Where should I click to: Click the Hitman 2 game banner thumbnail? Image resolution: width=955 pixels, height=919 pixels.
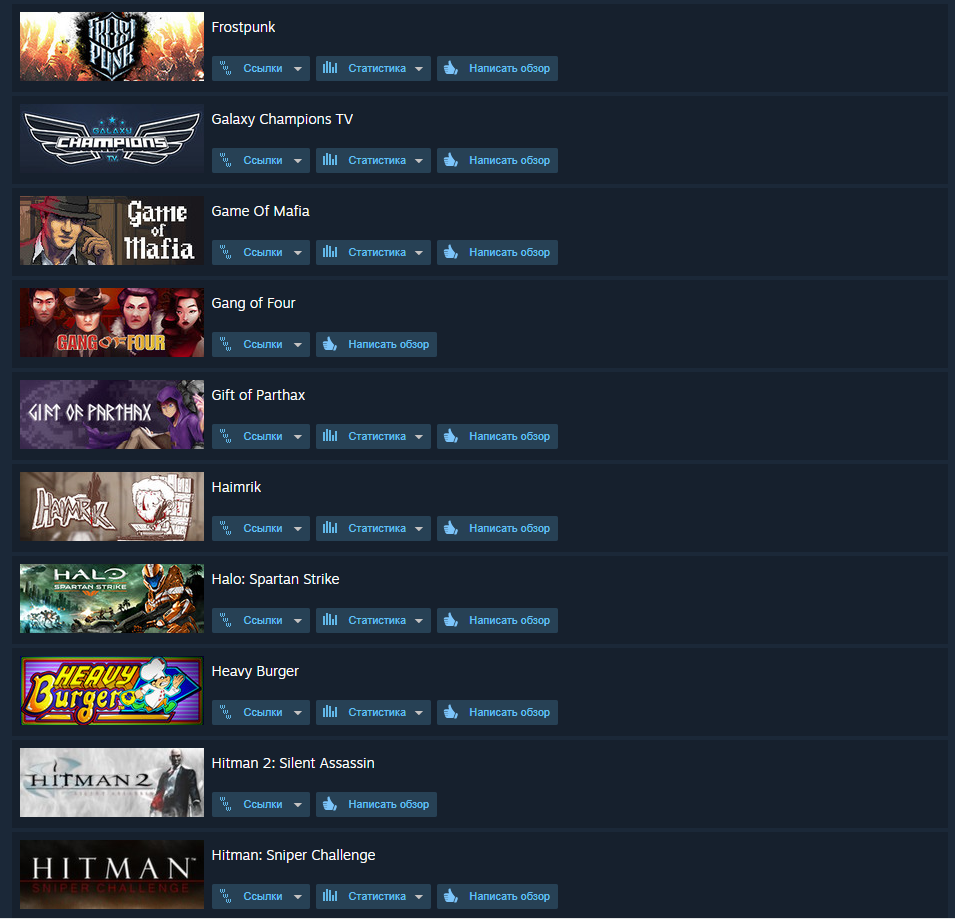click(x=112, y=782)
